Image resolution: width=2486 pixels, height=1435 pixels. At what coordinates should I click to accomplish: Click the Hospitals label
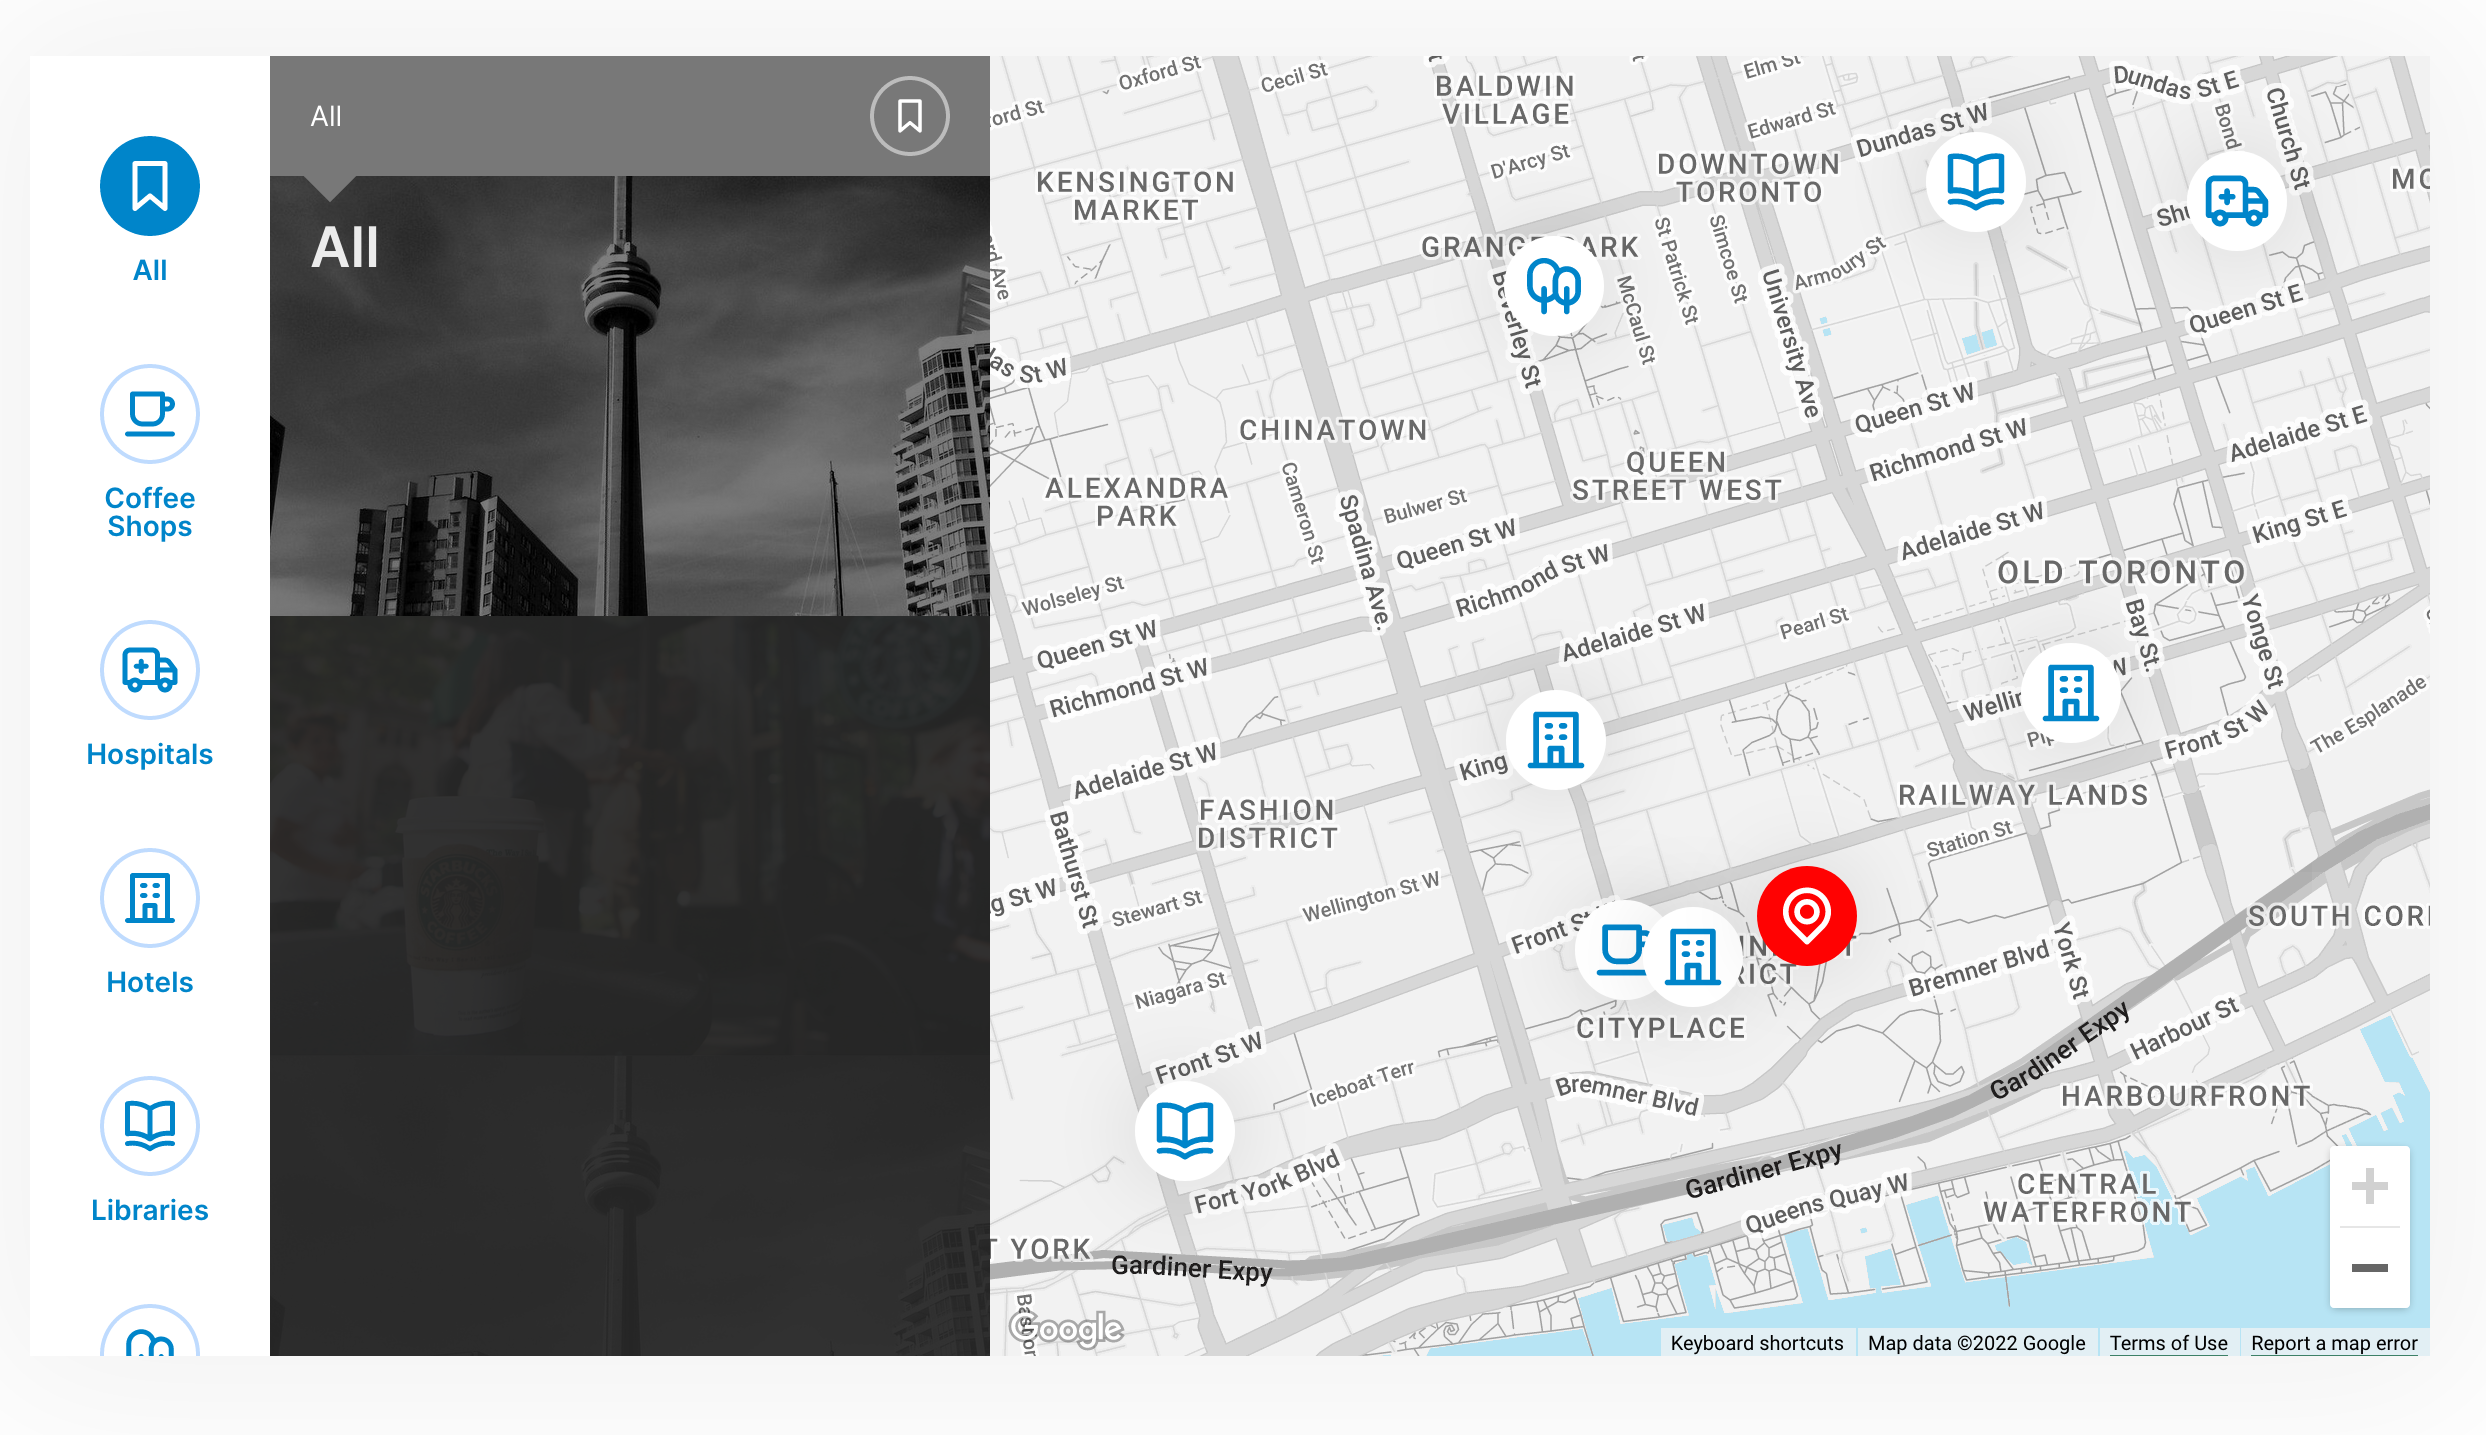150,754
